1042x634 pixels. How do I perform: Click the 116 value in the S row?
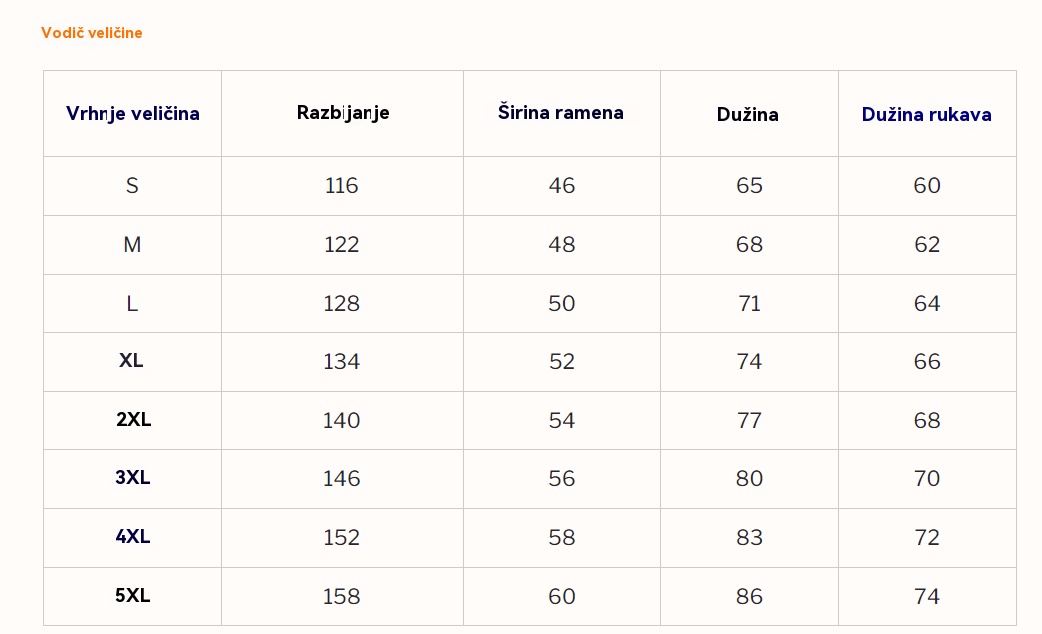pos(342,186)
